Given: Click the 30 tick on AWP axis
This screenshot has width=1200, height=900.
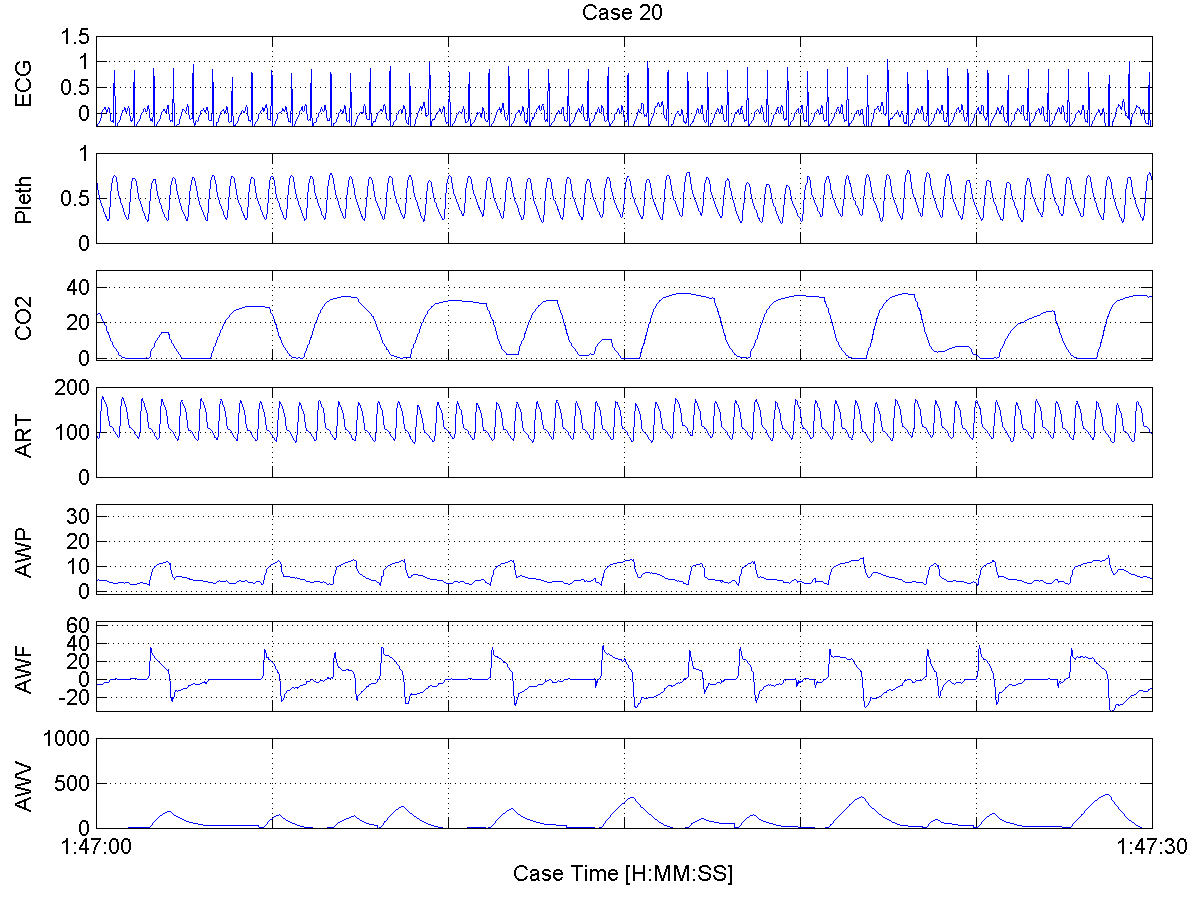Looking at the screenshot, I should pyautogui.click(x=79, y=515).
